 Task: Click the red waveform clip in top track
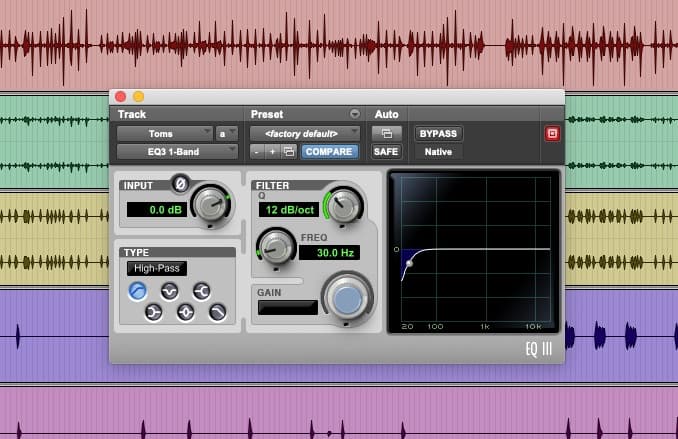339,45
